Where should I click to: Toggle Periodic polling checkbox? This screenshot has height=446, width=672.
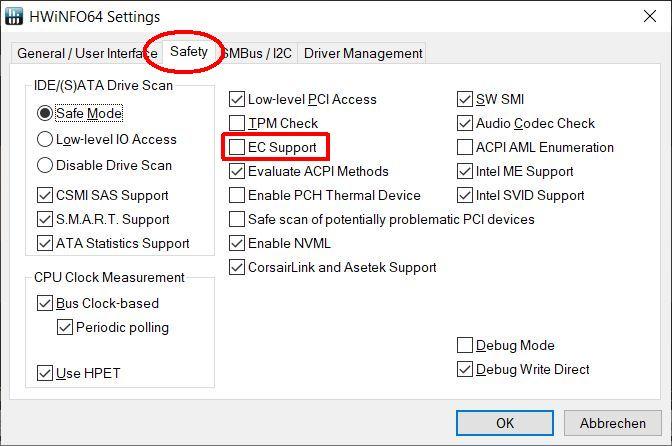point(65,327)
